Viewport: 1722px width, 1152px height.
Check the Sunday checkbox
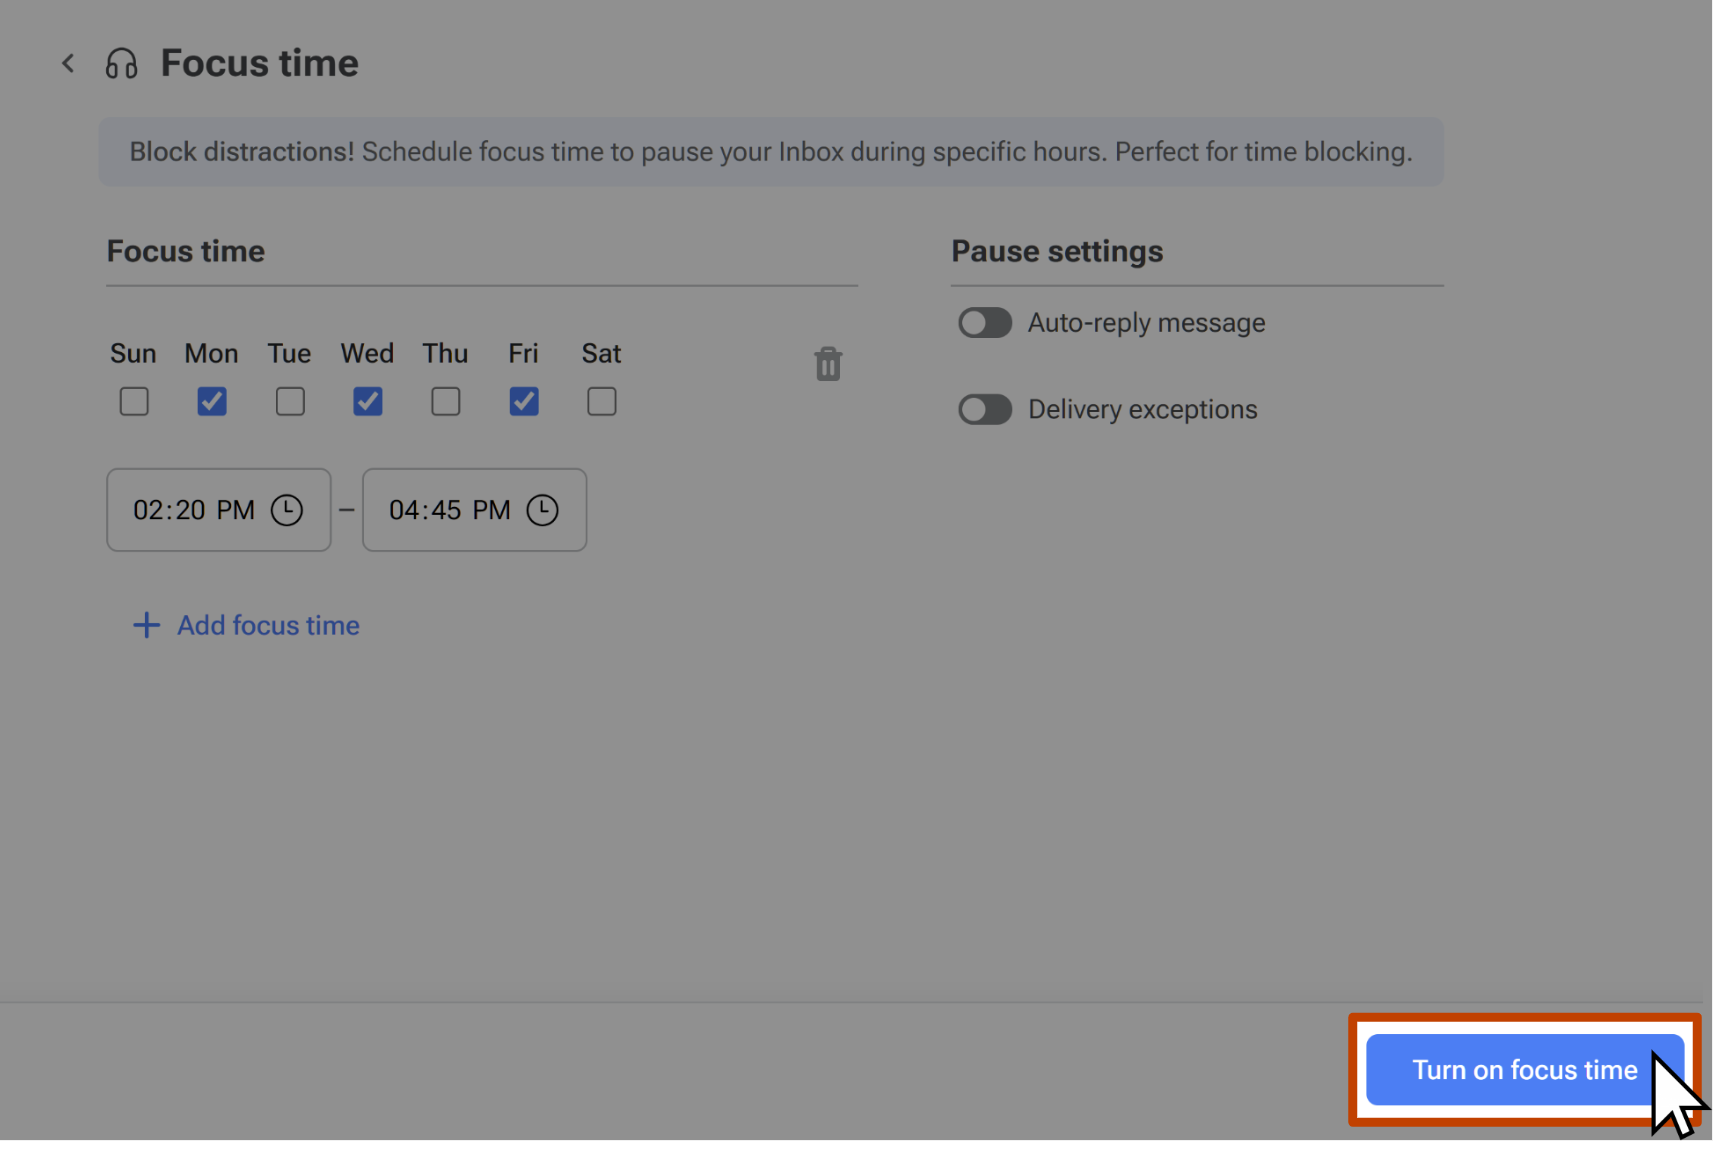tap(133, 401)
